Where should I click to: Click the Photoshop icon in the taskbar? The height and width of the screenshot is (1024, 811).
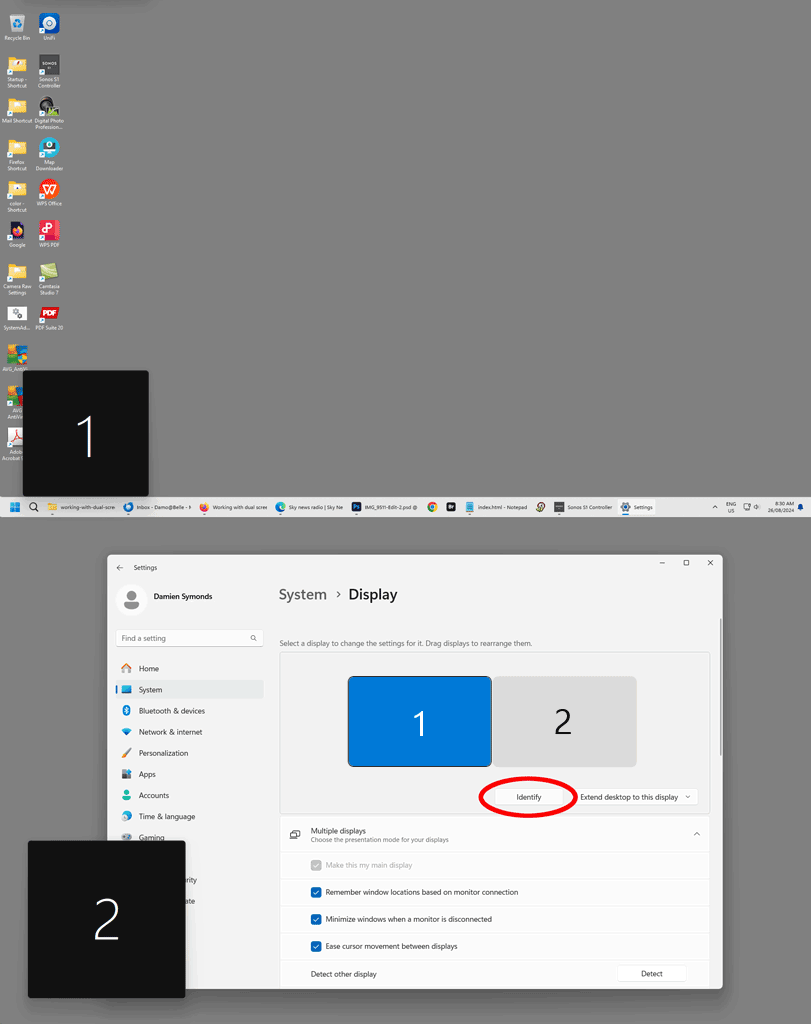pyautogui.click(x=356, y=507)
